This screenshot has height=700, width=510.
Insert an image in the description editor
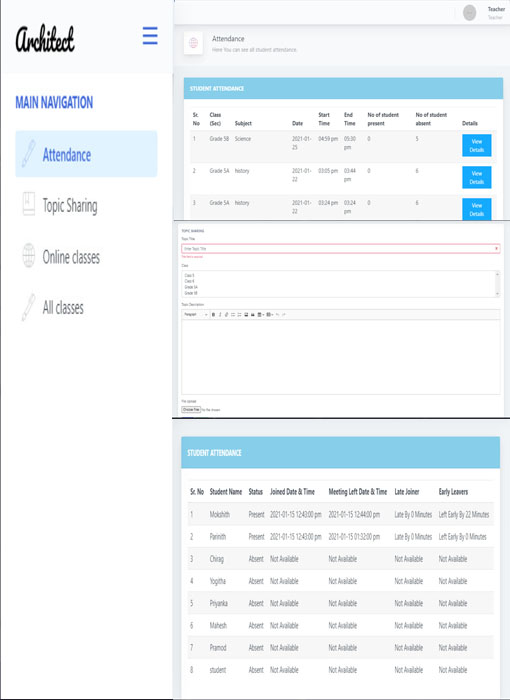[x=246, y=314]
